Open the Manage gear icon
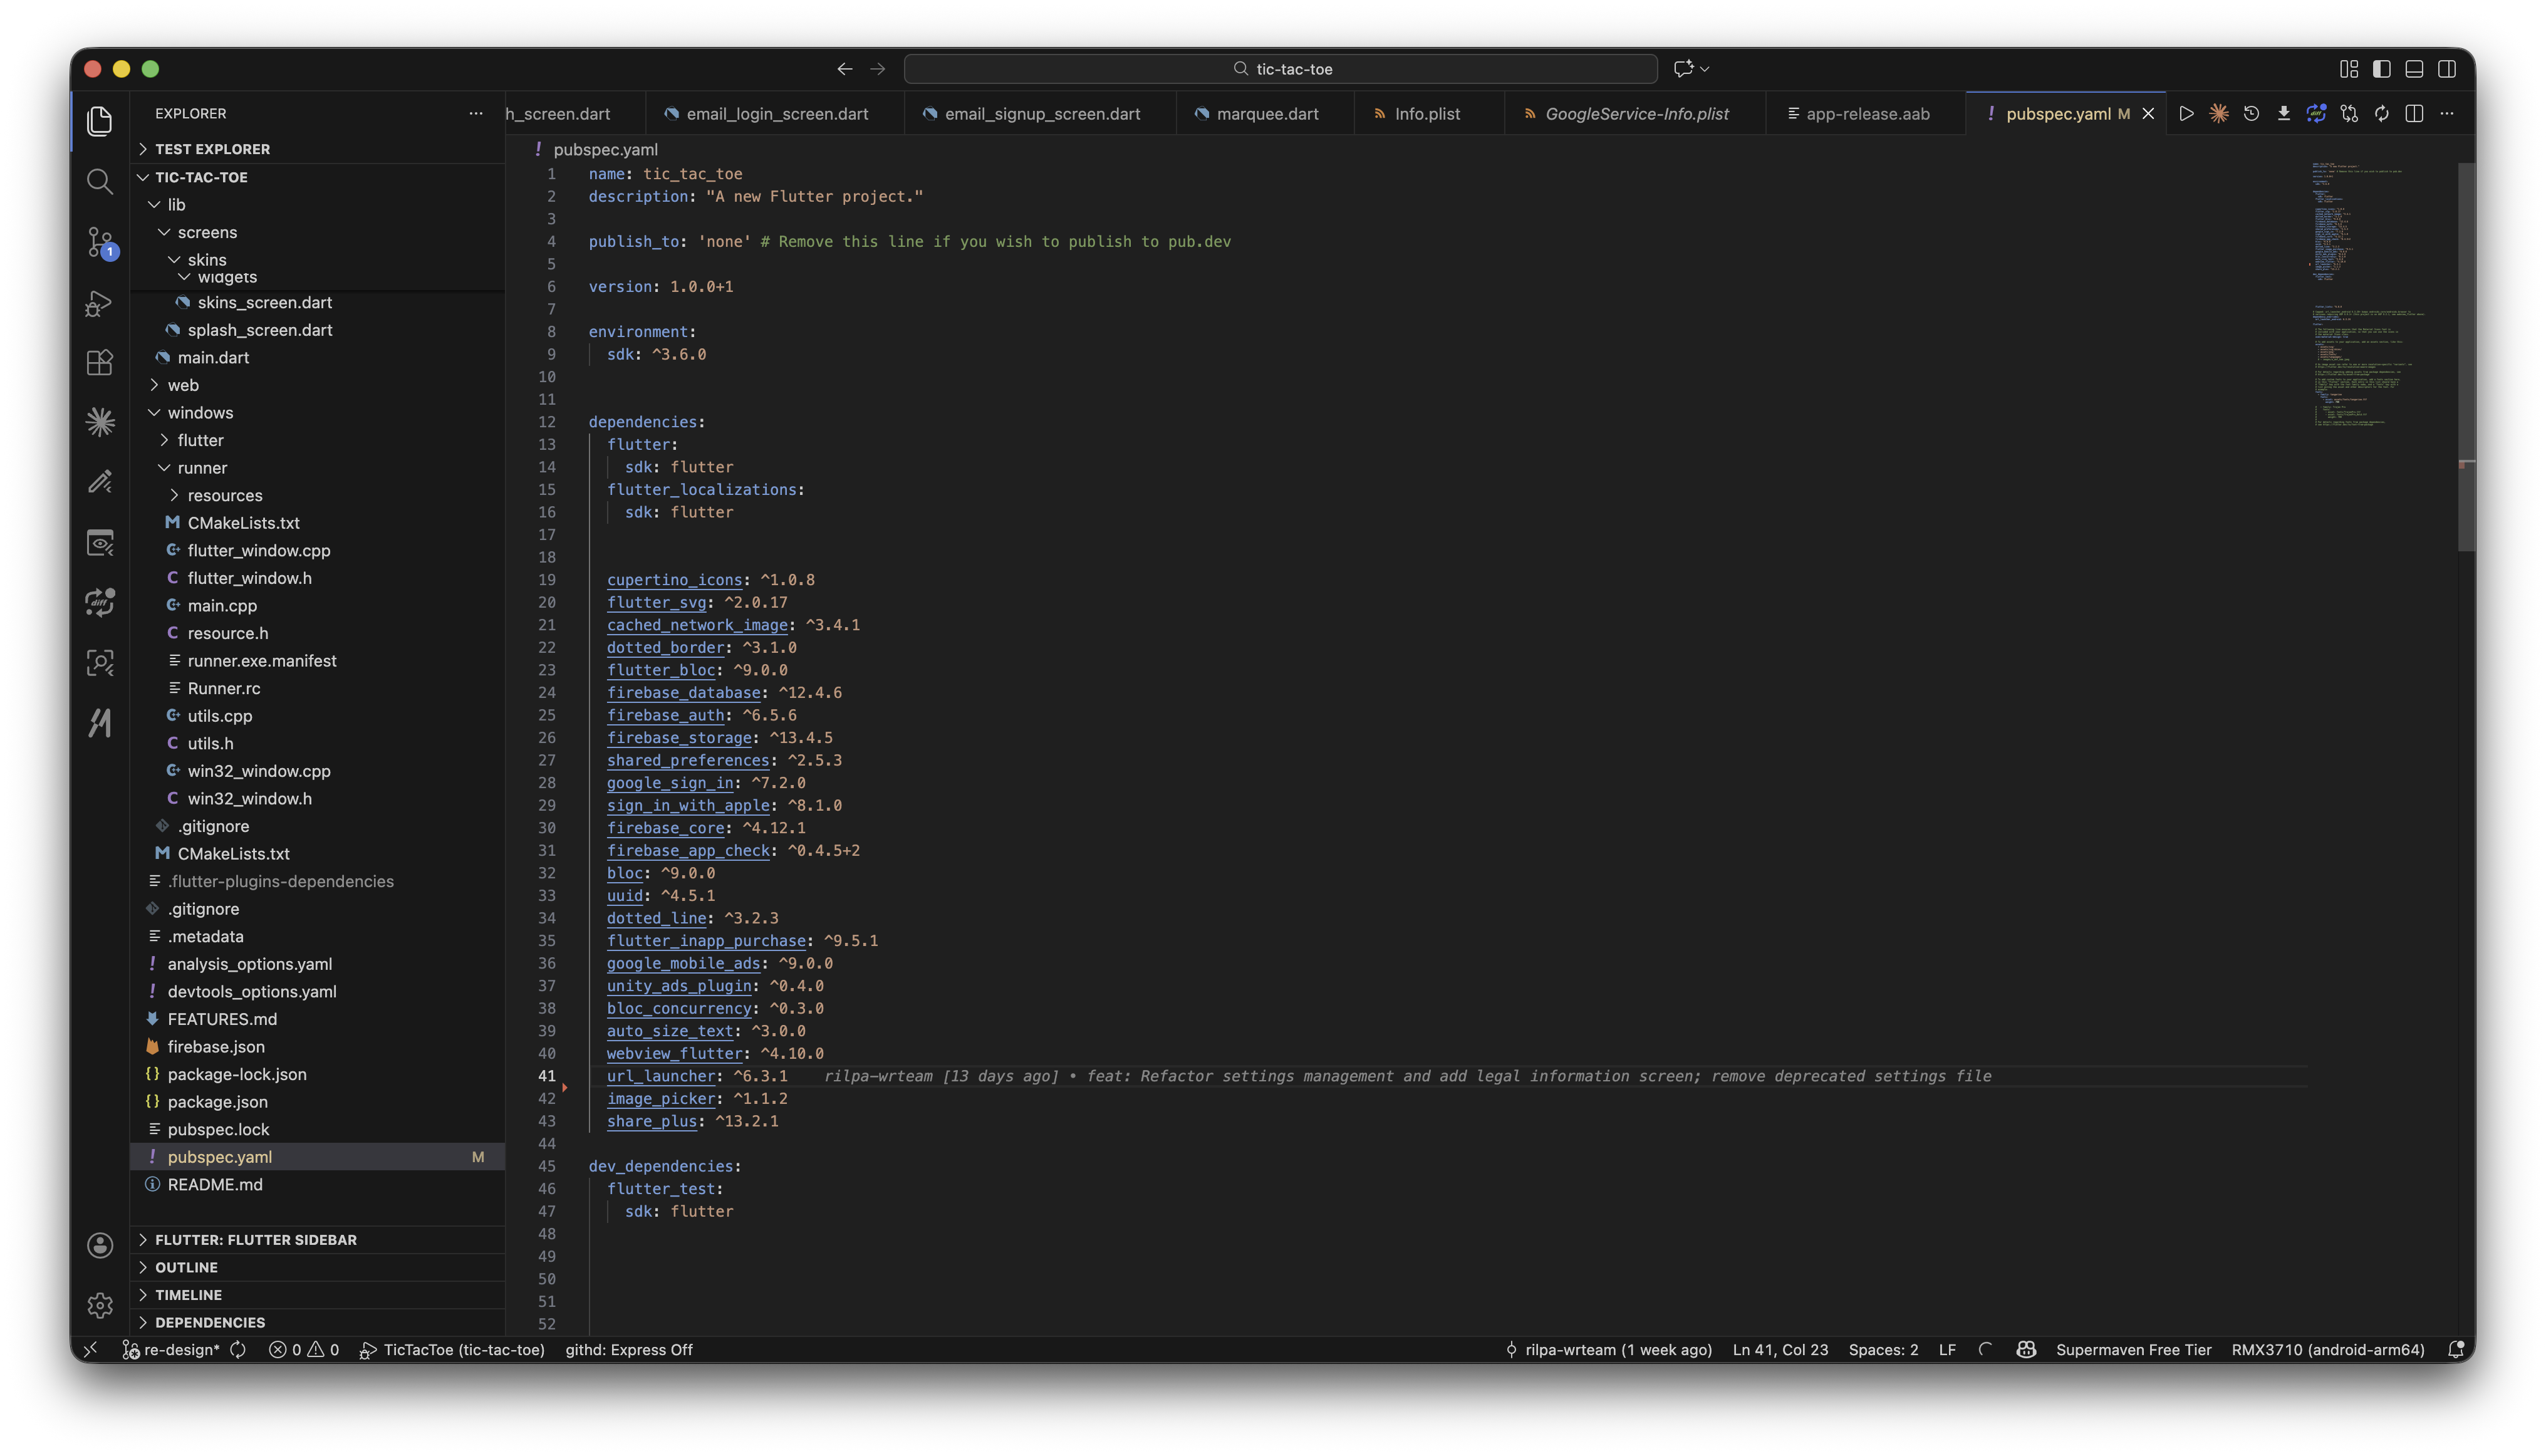Screen dimensions: 2546x1456 [x=99, y=1305]
